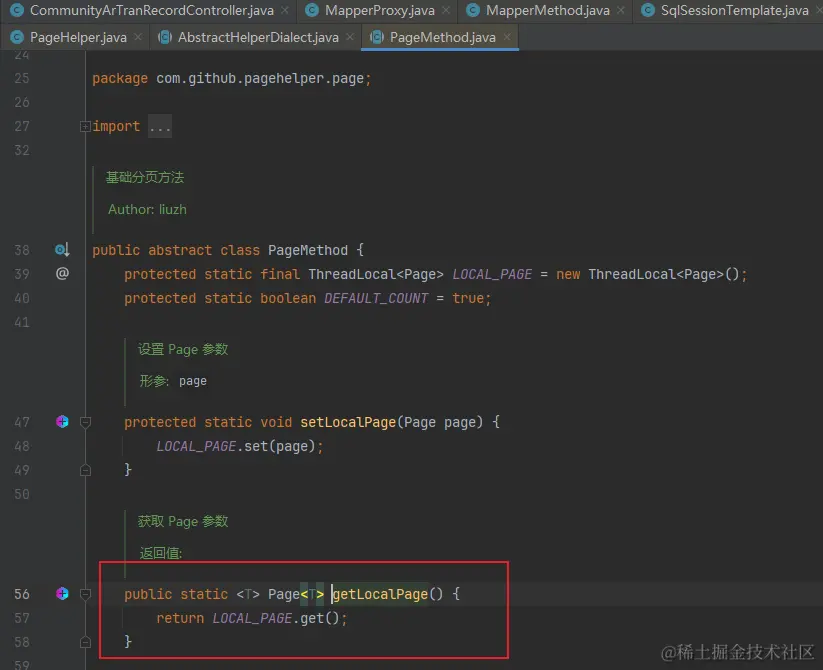Viewport: 823px width, 670px height.
Task: Click the LOCAL_PAGE field declaration on line 39
Action: (492, 274)
